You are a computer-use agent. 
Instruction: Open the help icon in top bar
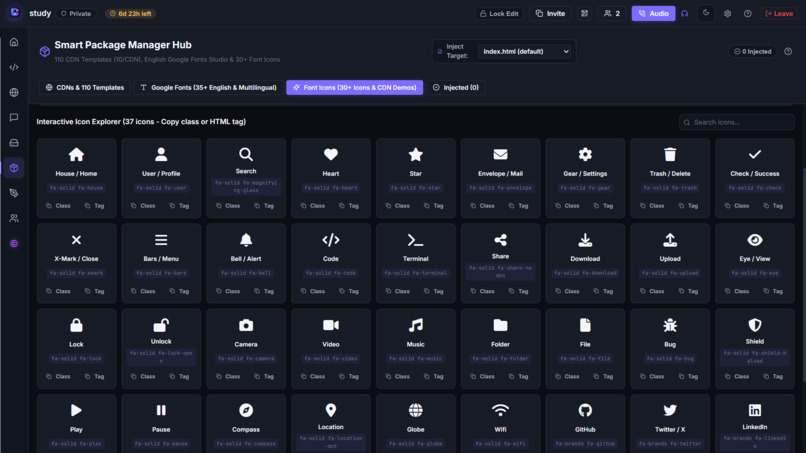point(748,14)
